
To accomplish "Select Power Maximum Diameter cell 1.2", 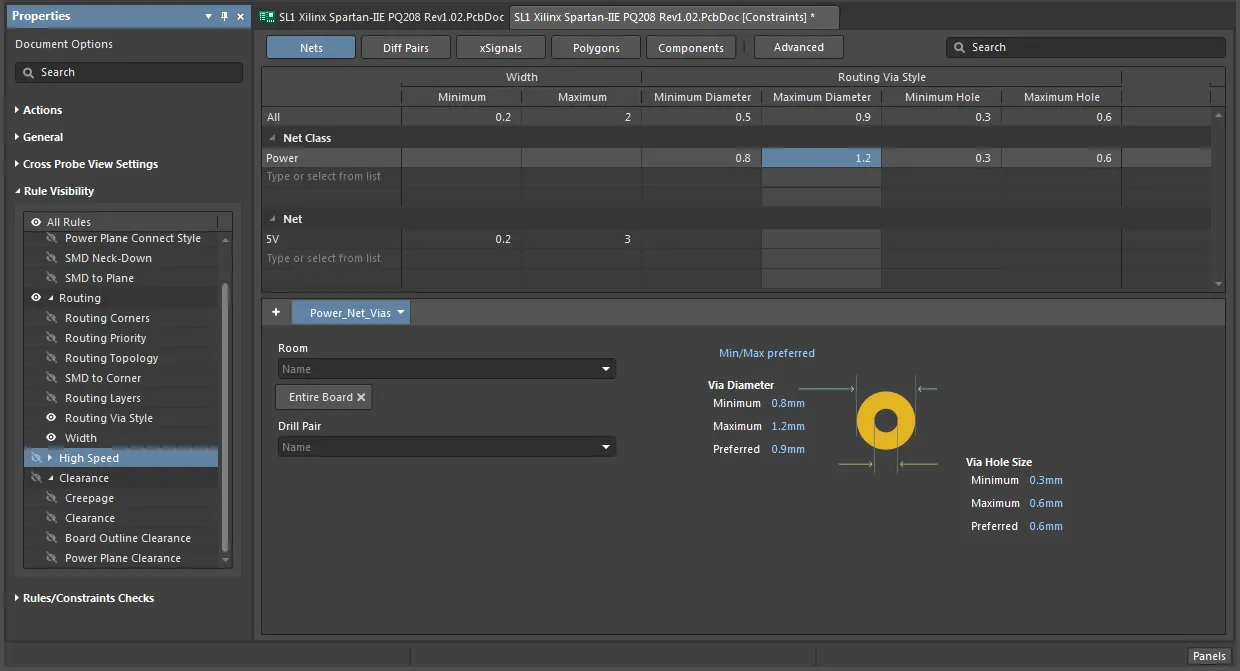I will (x=821, y=158).
